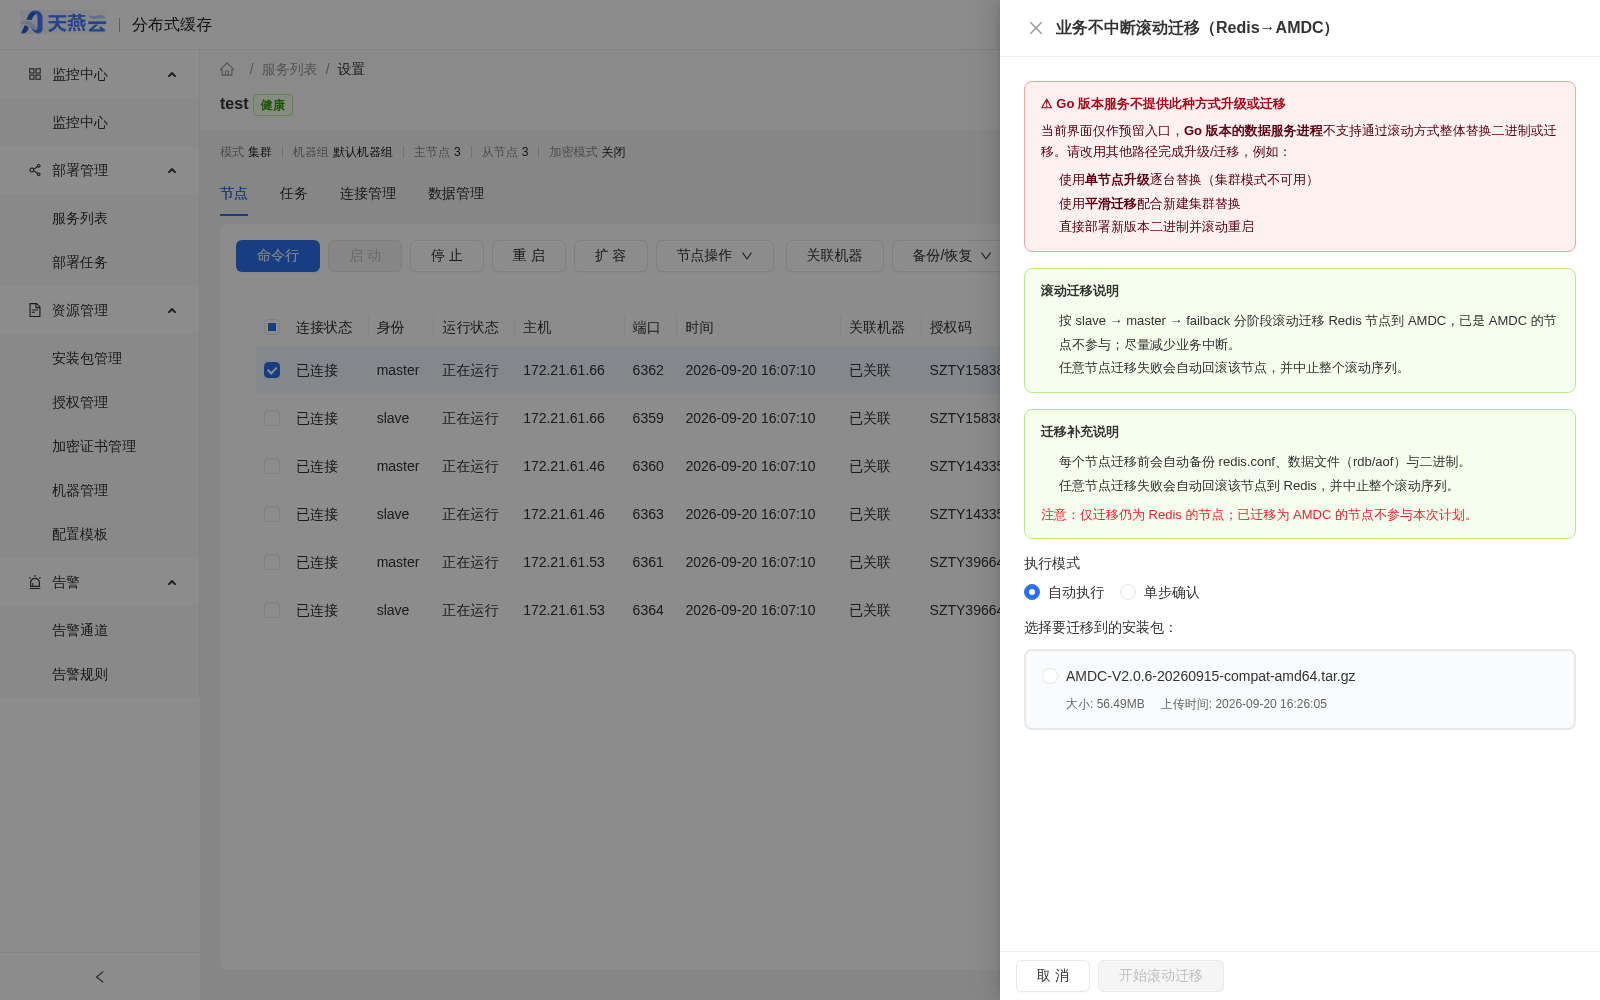The width and height of the screenshot is (1600, 1000).
Task: Collapse the 告警 menu group chevron
Action: [x=172, y=583]
